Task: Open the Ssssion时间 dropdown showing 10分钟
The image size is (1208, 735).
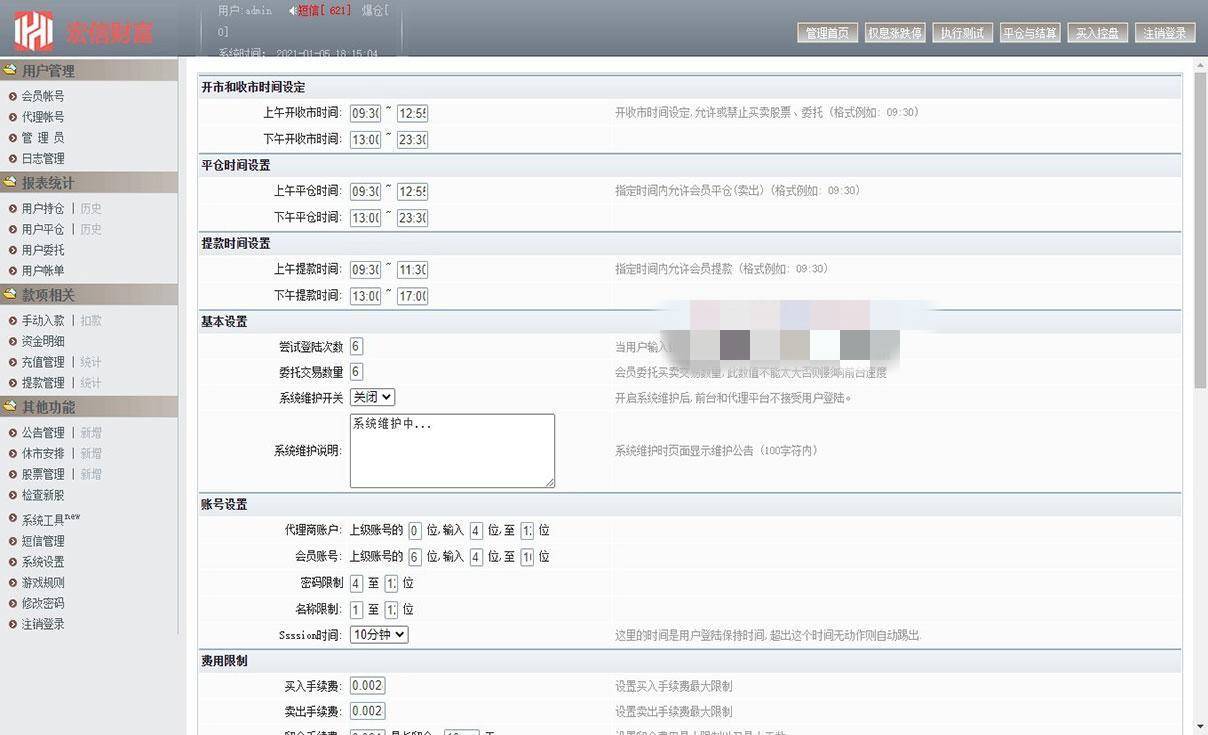Action: click(377, 634)
